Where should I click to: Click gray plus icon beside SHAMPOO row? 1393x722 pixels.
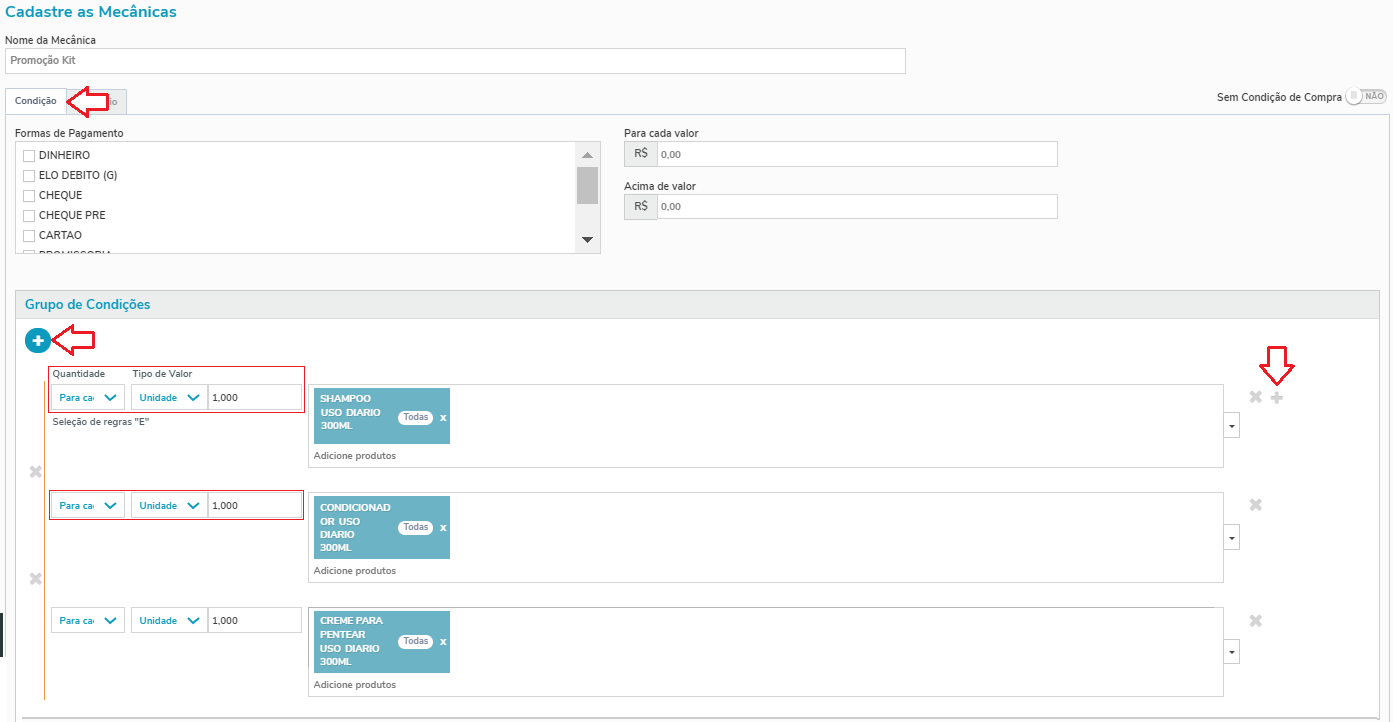(x=1277, y=398)
